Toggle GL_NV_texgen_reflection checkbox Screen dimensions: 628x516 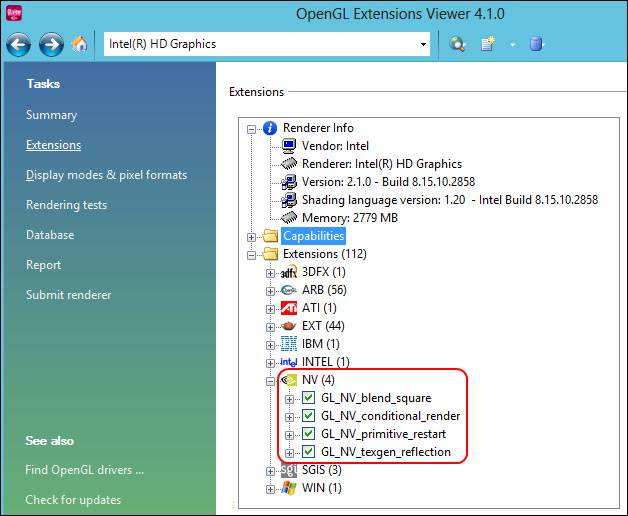(309, 452)
